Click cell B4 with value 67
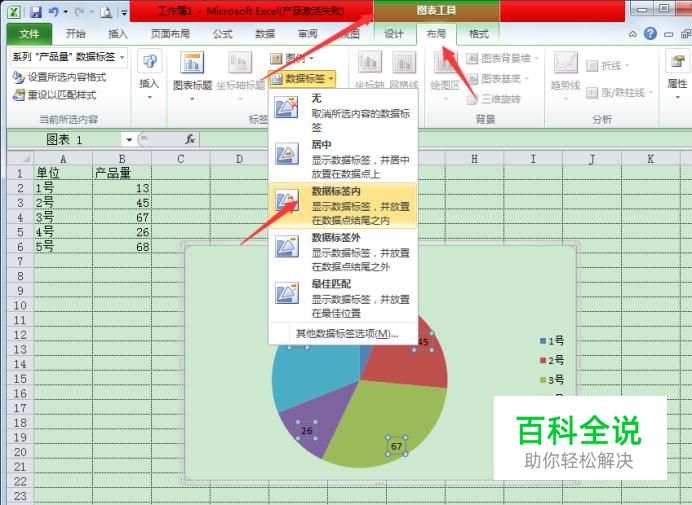The height and width of the screenshot is (505, 692). 122,217
